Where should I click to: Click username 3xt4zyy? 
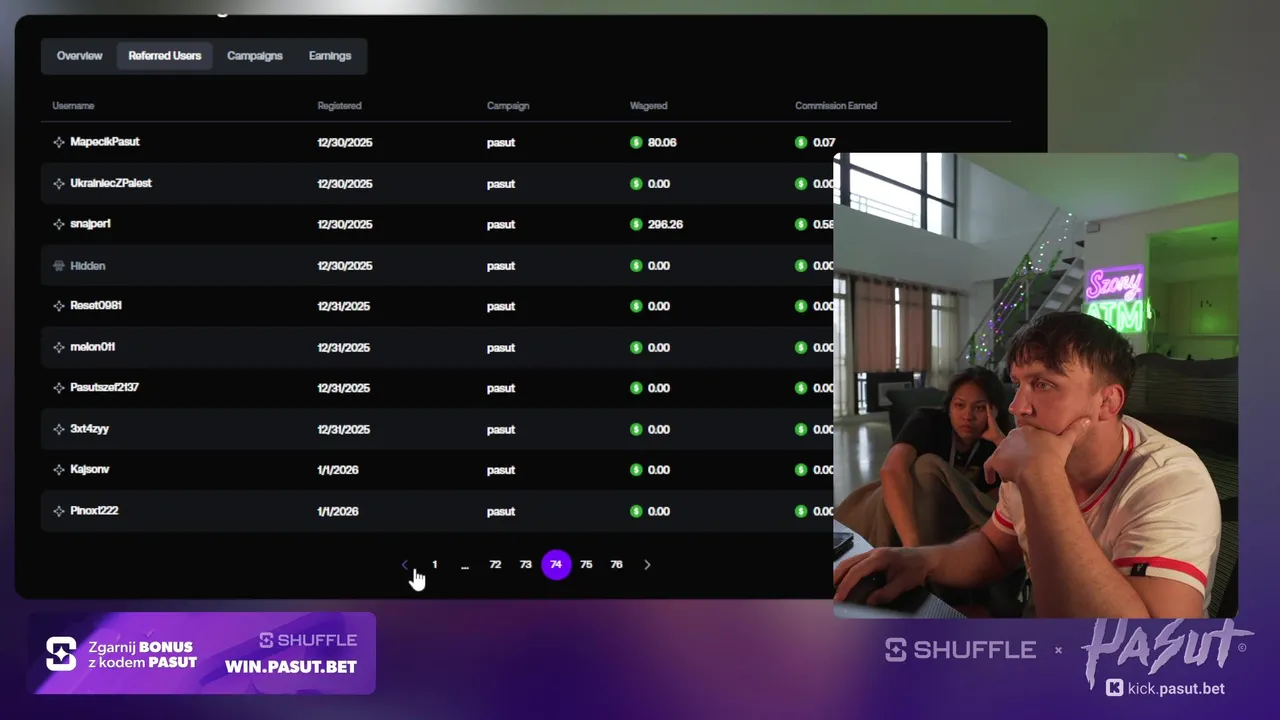90,429
